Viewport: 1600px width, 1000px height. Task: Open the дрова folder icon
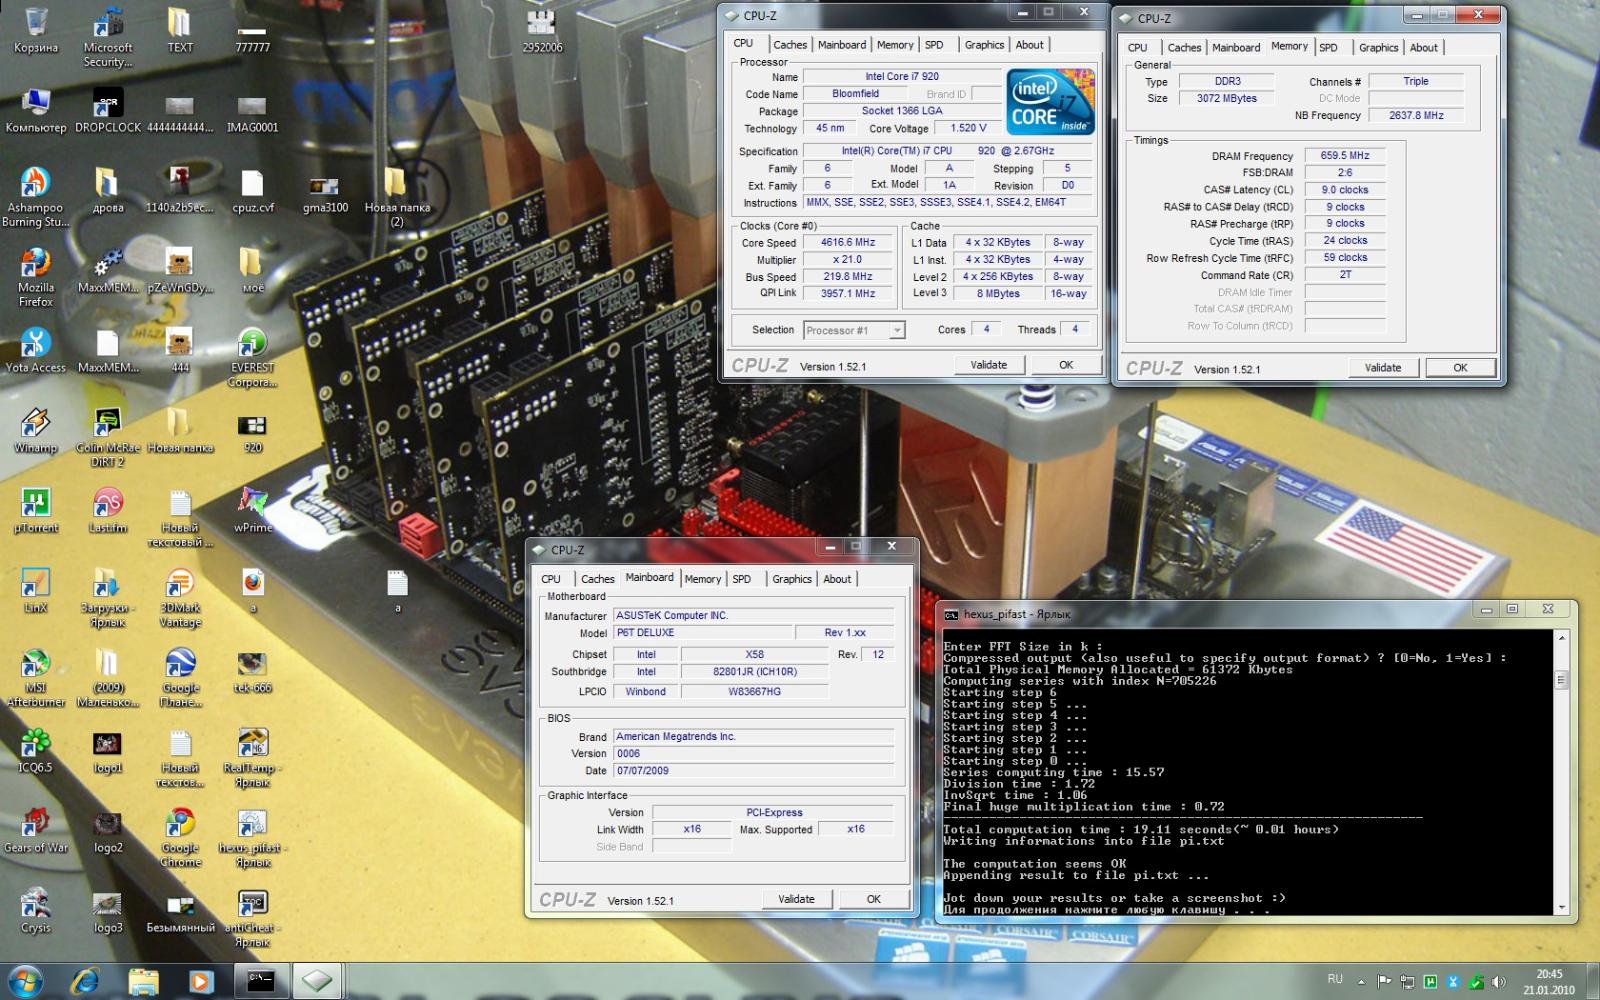coord(108,191)
